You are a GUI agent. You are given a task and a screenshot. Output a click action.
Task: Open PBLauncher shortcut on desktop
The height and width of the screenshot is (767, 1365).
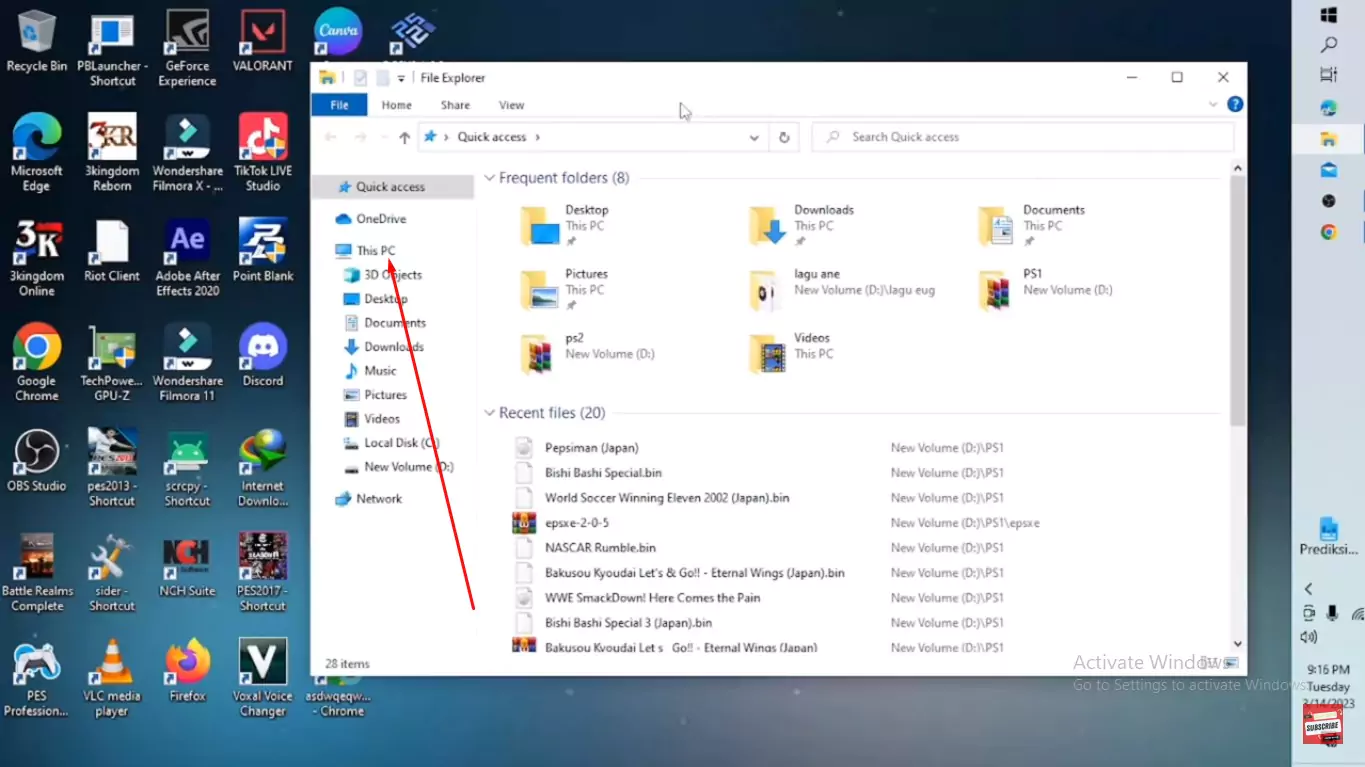112,49
